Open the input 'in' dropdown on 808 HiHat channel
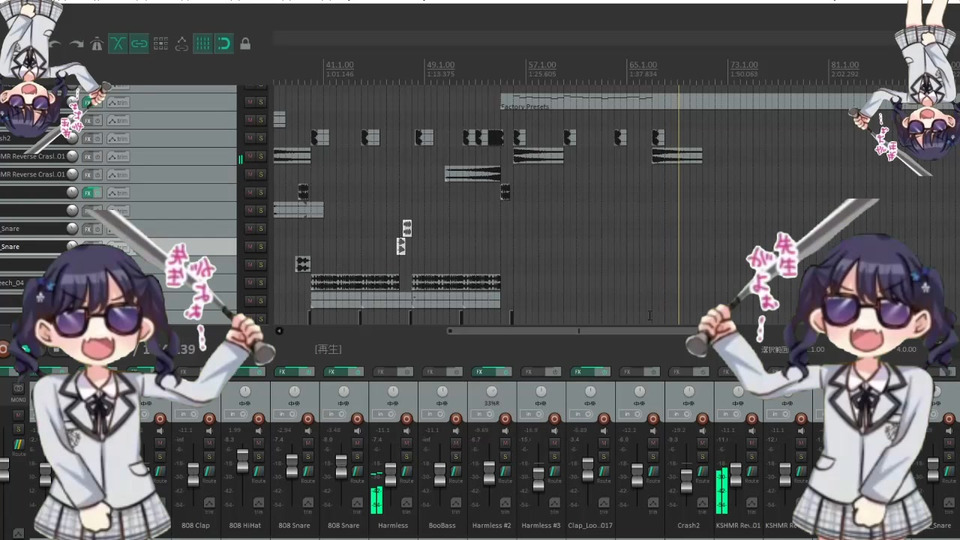 click(x=236, y=414)
